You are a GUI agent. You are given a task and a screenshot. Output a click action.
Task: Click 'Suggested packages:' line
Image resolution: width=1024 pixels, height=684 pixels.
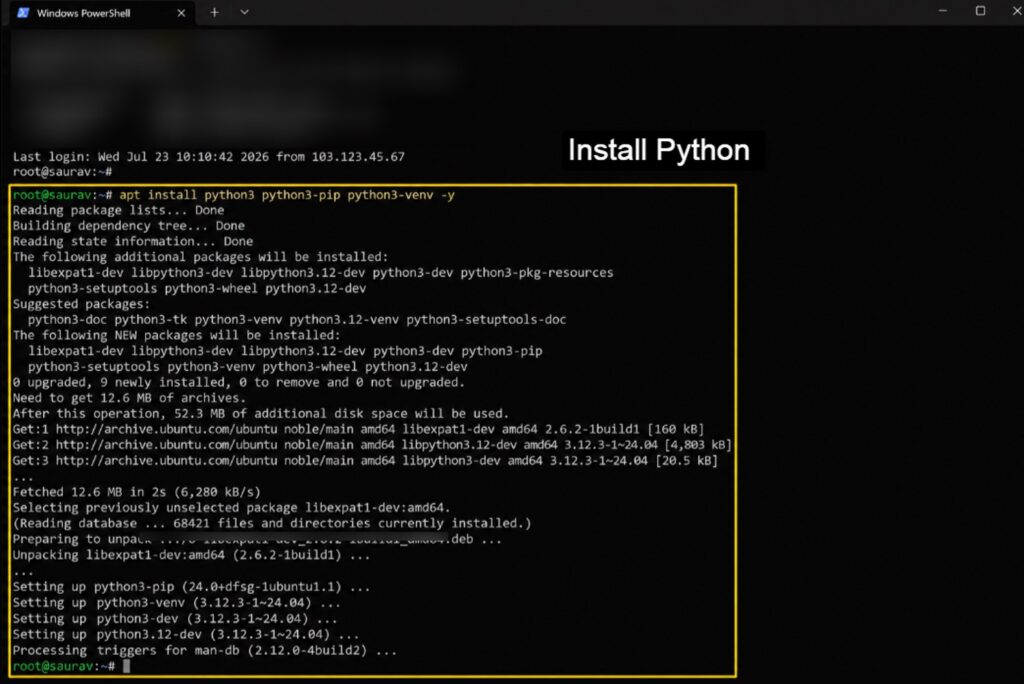81,304
